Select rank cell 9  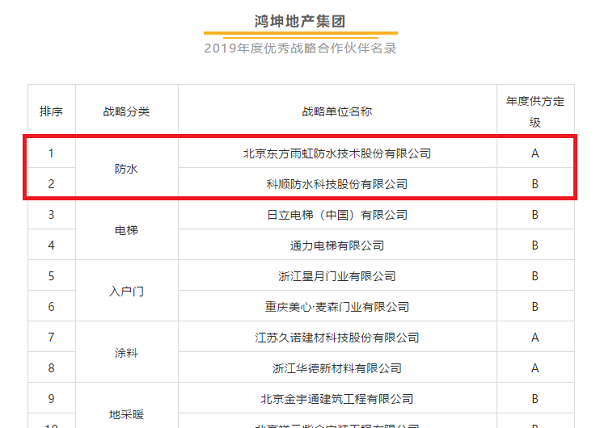[51, 399]
